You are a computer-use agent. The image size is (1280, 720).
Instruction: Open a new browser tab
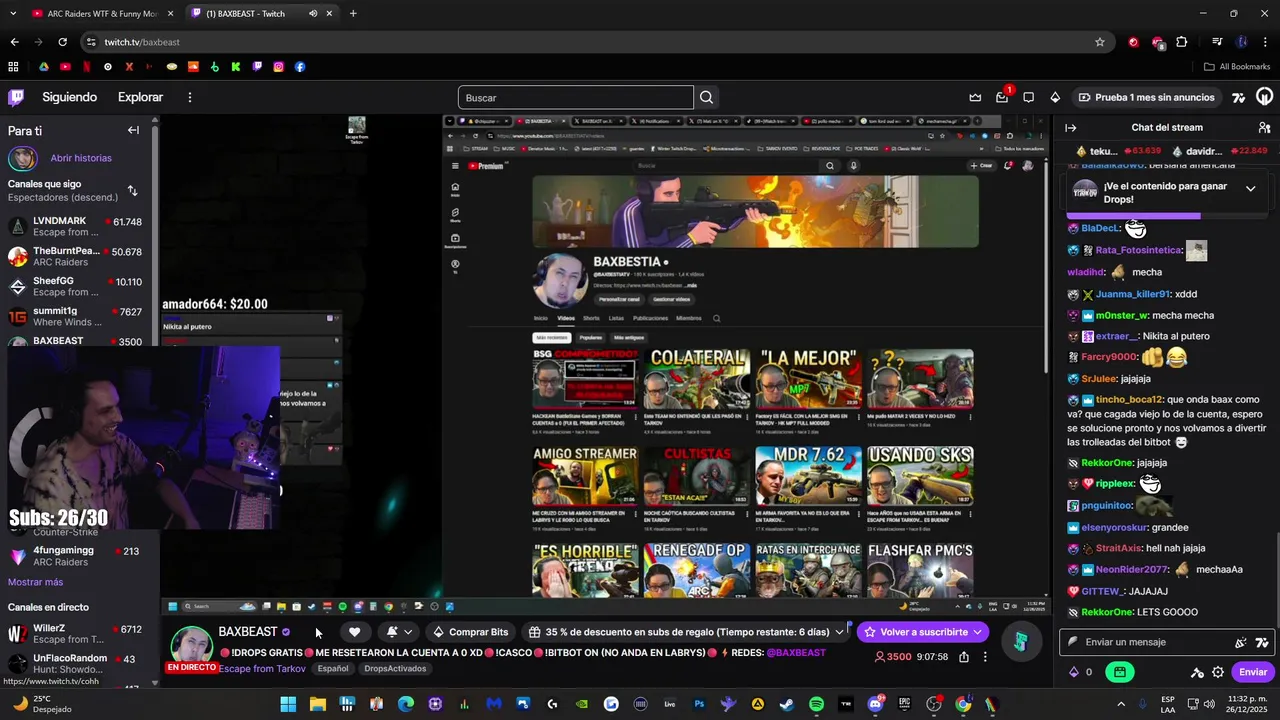353,13
